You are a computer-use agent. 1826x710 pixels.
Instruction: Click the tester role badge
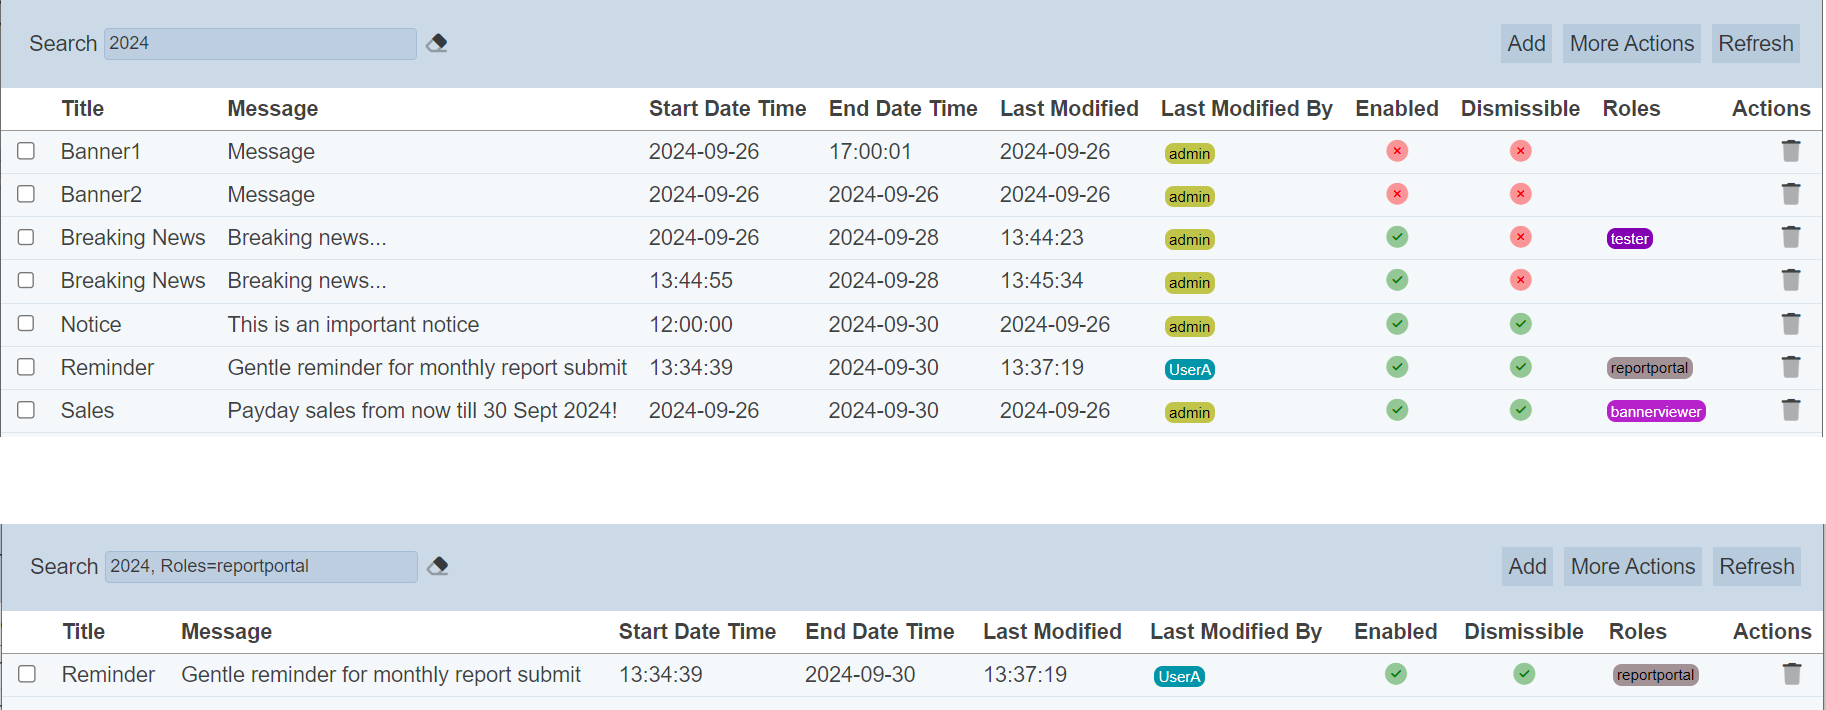point(1629,239)
